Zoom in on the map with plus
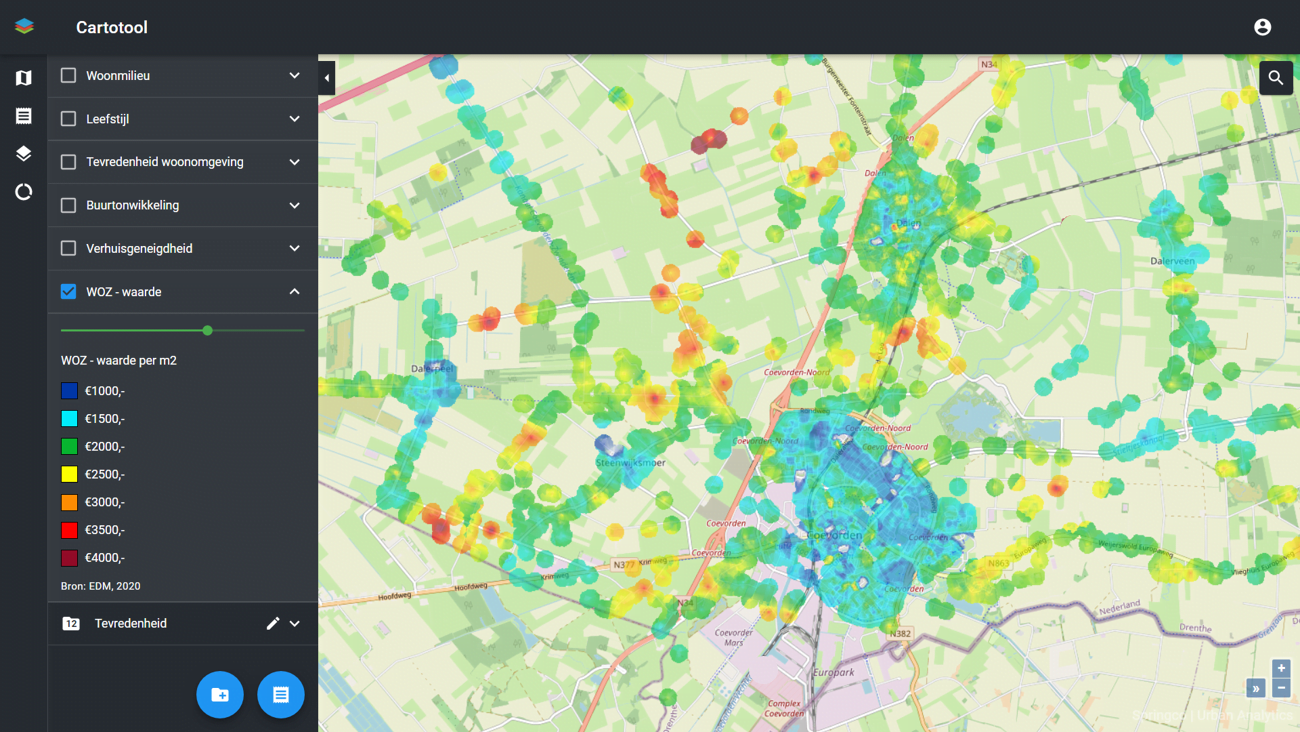The image size is (1300, 732). click(1281, 668)
